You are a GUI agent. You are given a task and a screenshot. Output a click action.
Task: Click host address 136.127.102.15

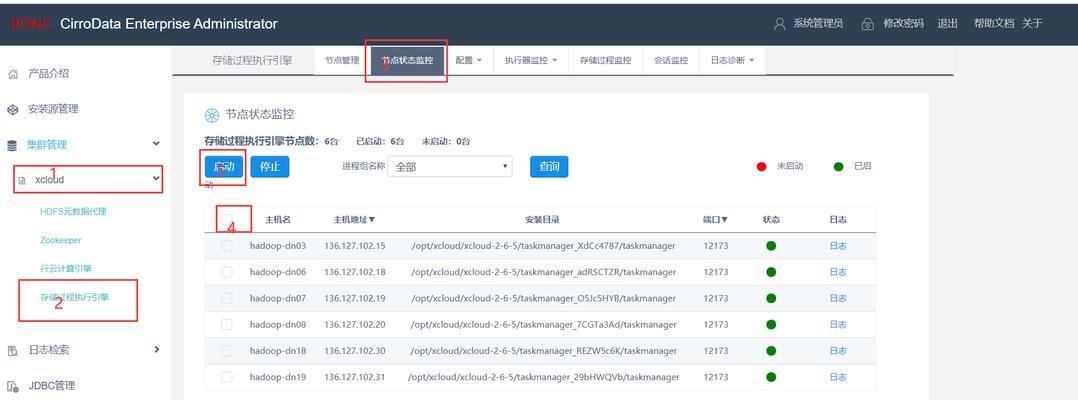(355, 246)
